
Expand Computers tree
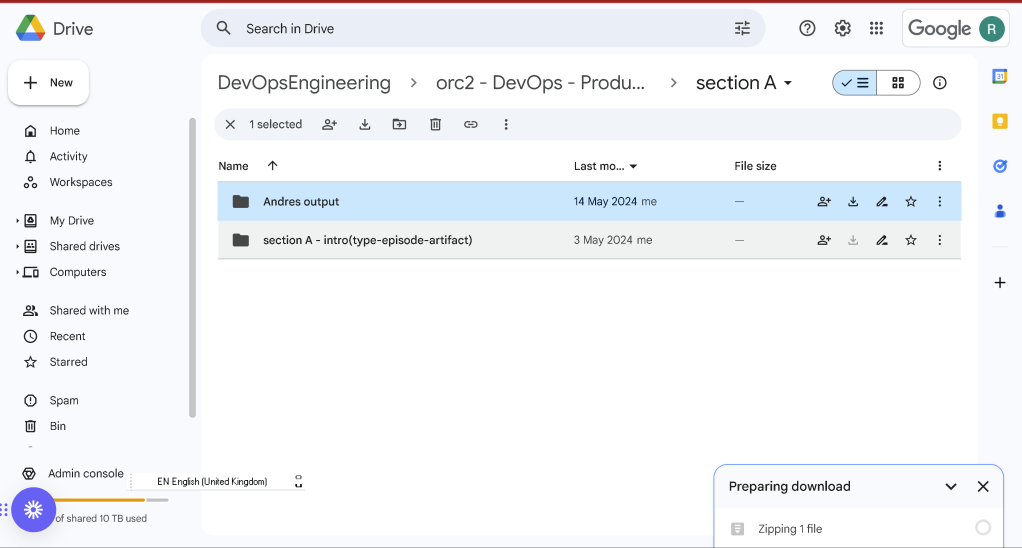pos(17,272)
